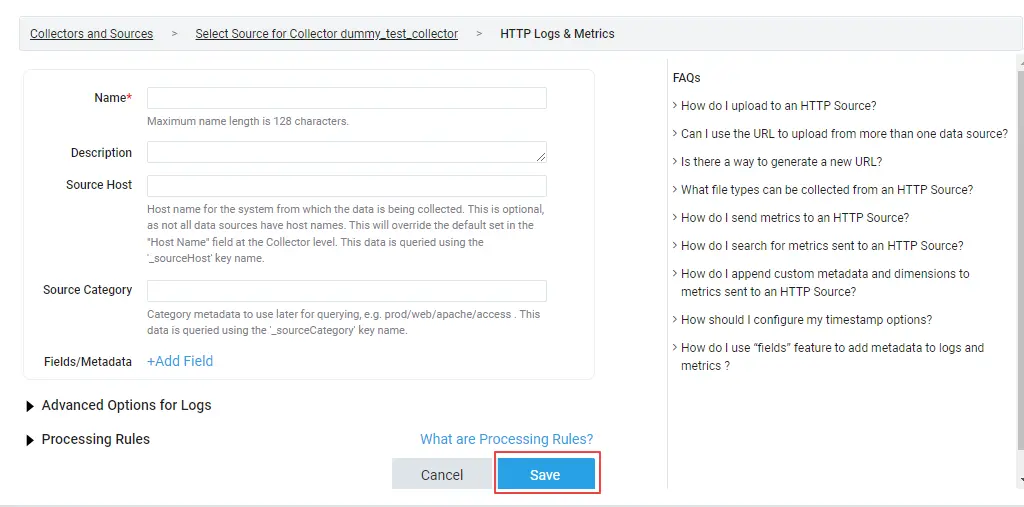Image resolution: width=1024 pixels, height=507 pixels.
Task: Click the Description text area
Action: [x=346, y=152]
